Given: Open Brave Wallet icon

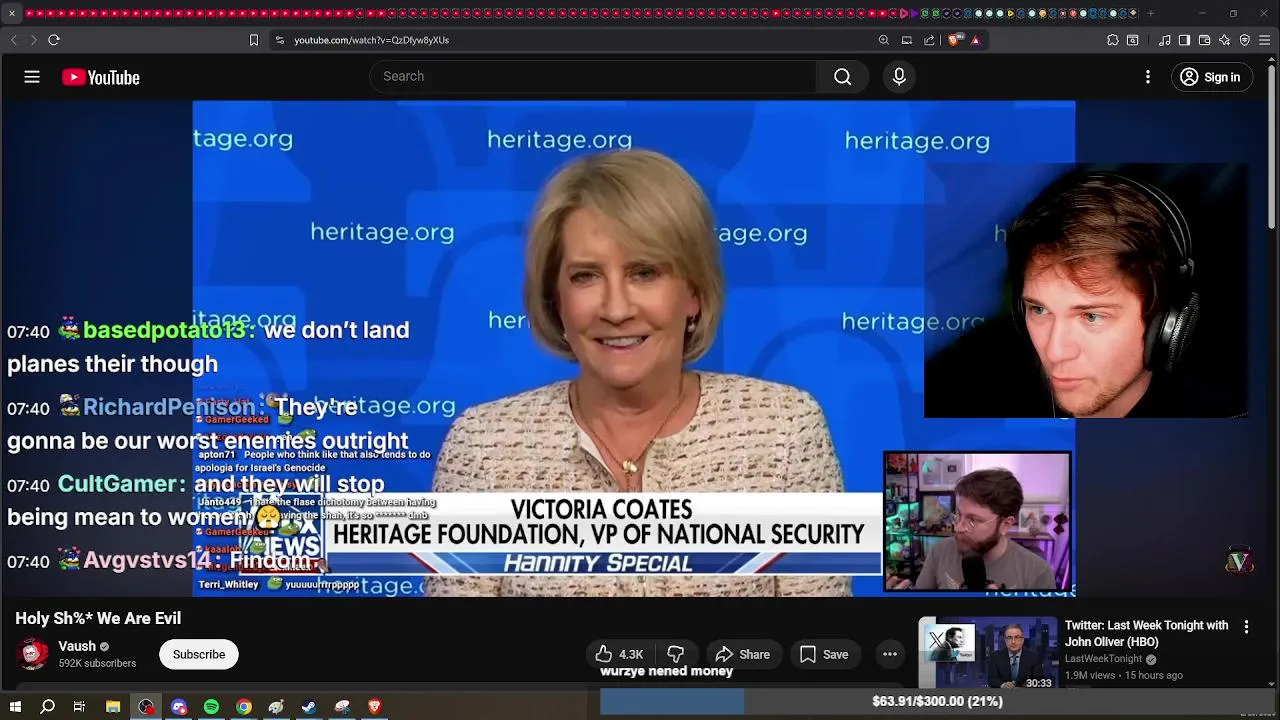Looking at the screenshot, I should coord(1204,40).
